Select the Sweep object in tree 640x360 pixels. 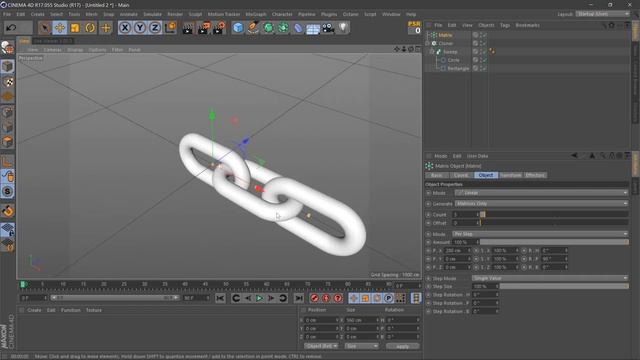tap(450, 52)
